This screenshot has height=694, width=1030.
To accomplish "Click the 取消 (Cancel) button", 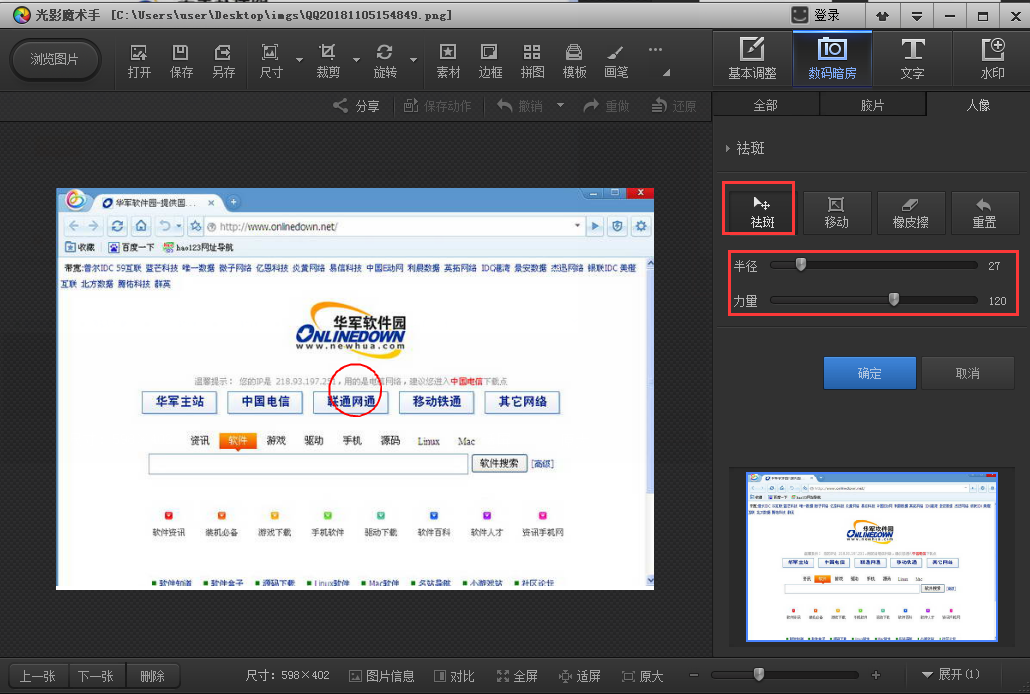I will [x=967, y=373].
